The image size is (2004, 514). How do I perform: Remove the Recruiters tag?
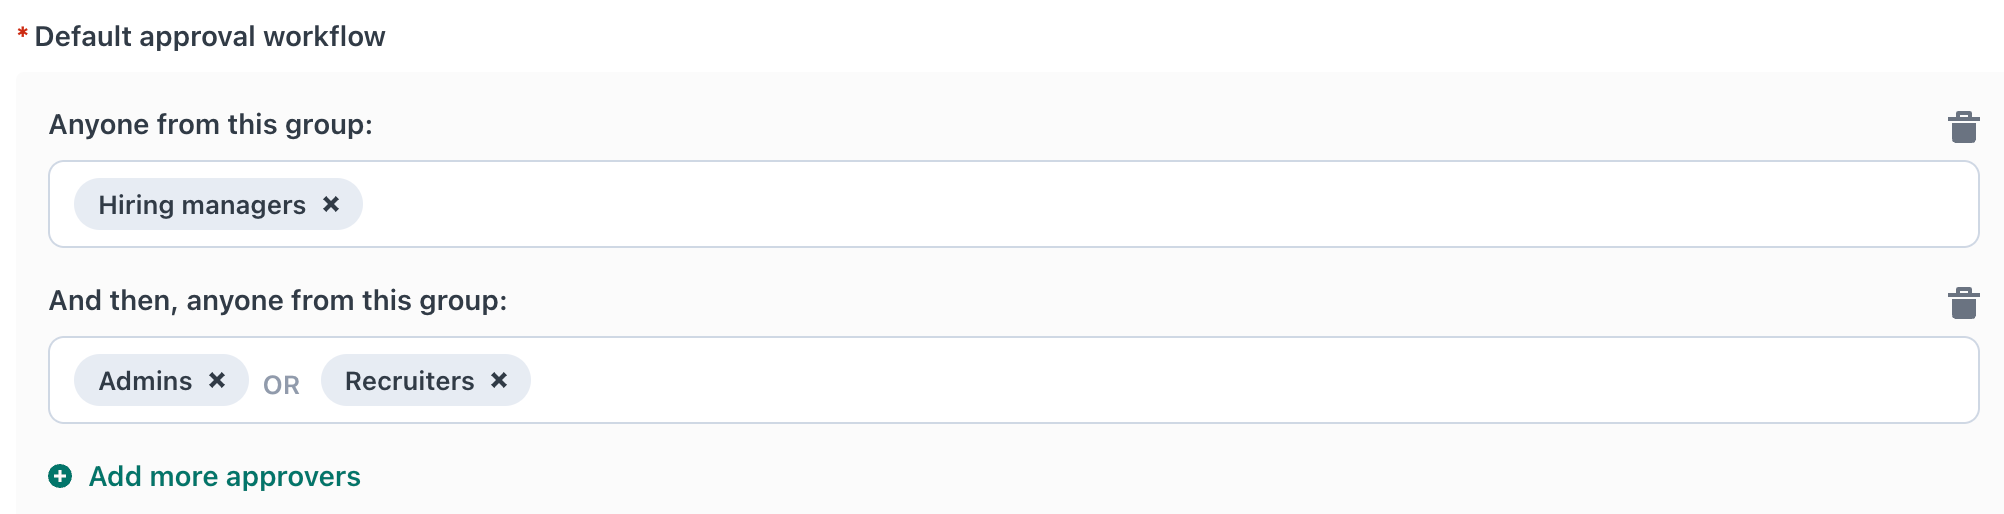pyautogui.click(x=499, y=380)
